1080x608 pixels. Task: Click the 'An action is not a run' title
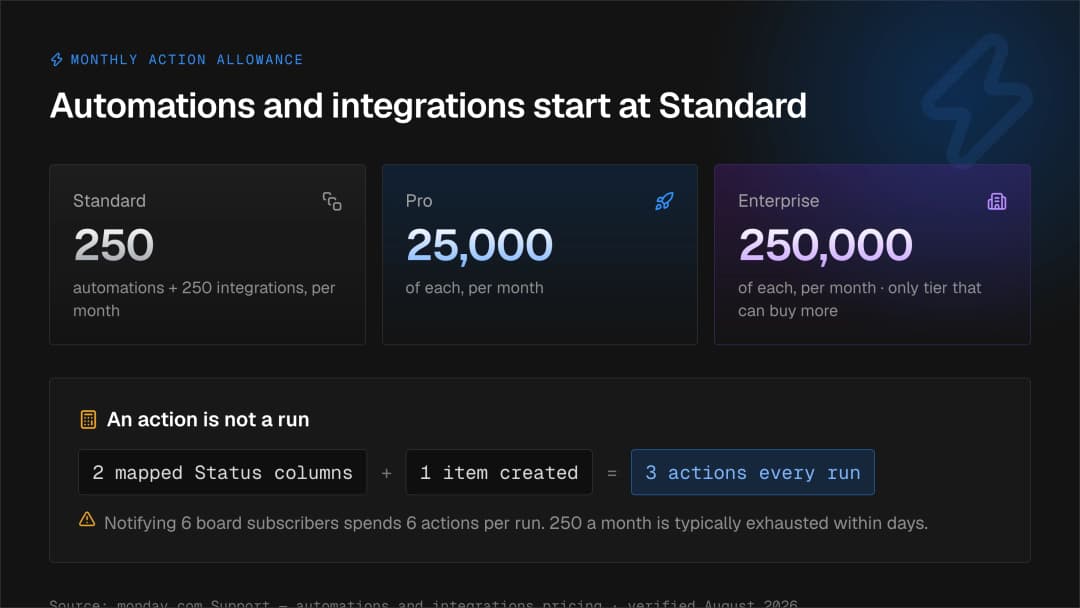pyautogui.click(x=208, y=419)
